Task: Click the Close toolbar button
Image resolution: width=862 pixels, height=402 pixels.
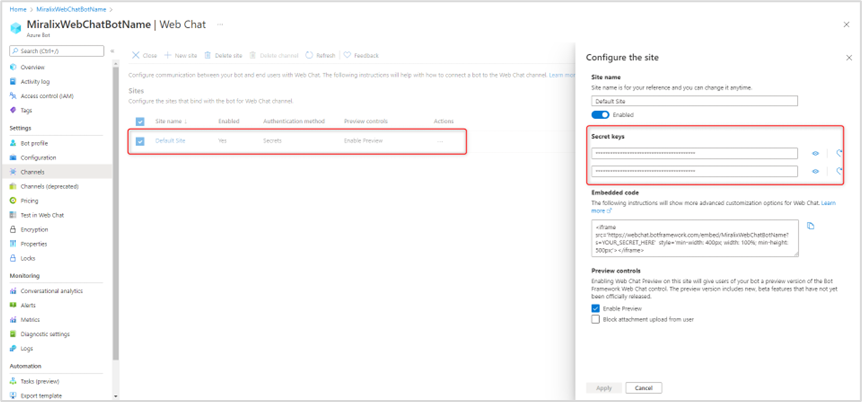Action: (145, 56)
